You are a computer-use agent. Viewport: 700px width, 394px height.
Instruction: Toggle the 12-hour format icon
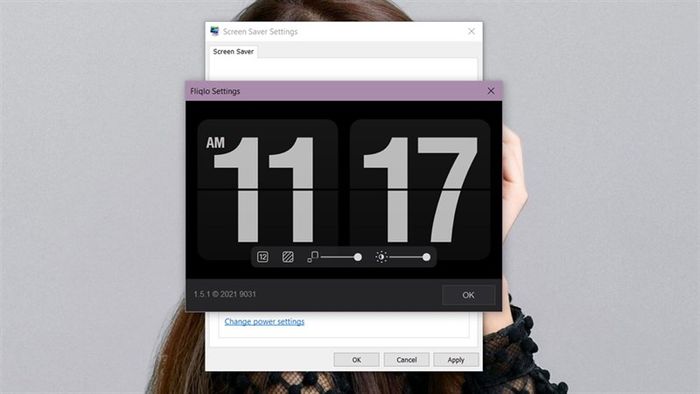[262, 257]
